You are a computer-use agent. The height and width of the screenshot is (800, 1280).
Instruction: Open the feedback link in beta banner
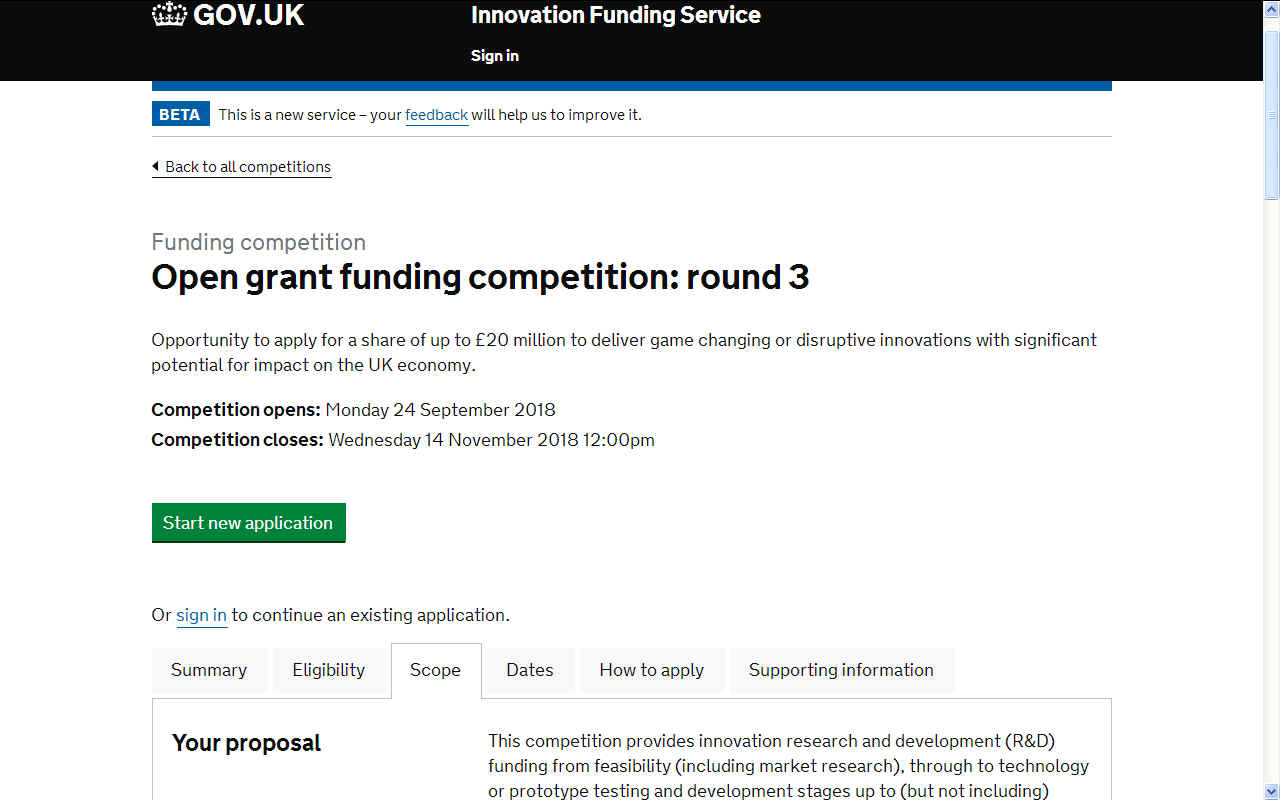click(x=436, y=115)
